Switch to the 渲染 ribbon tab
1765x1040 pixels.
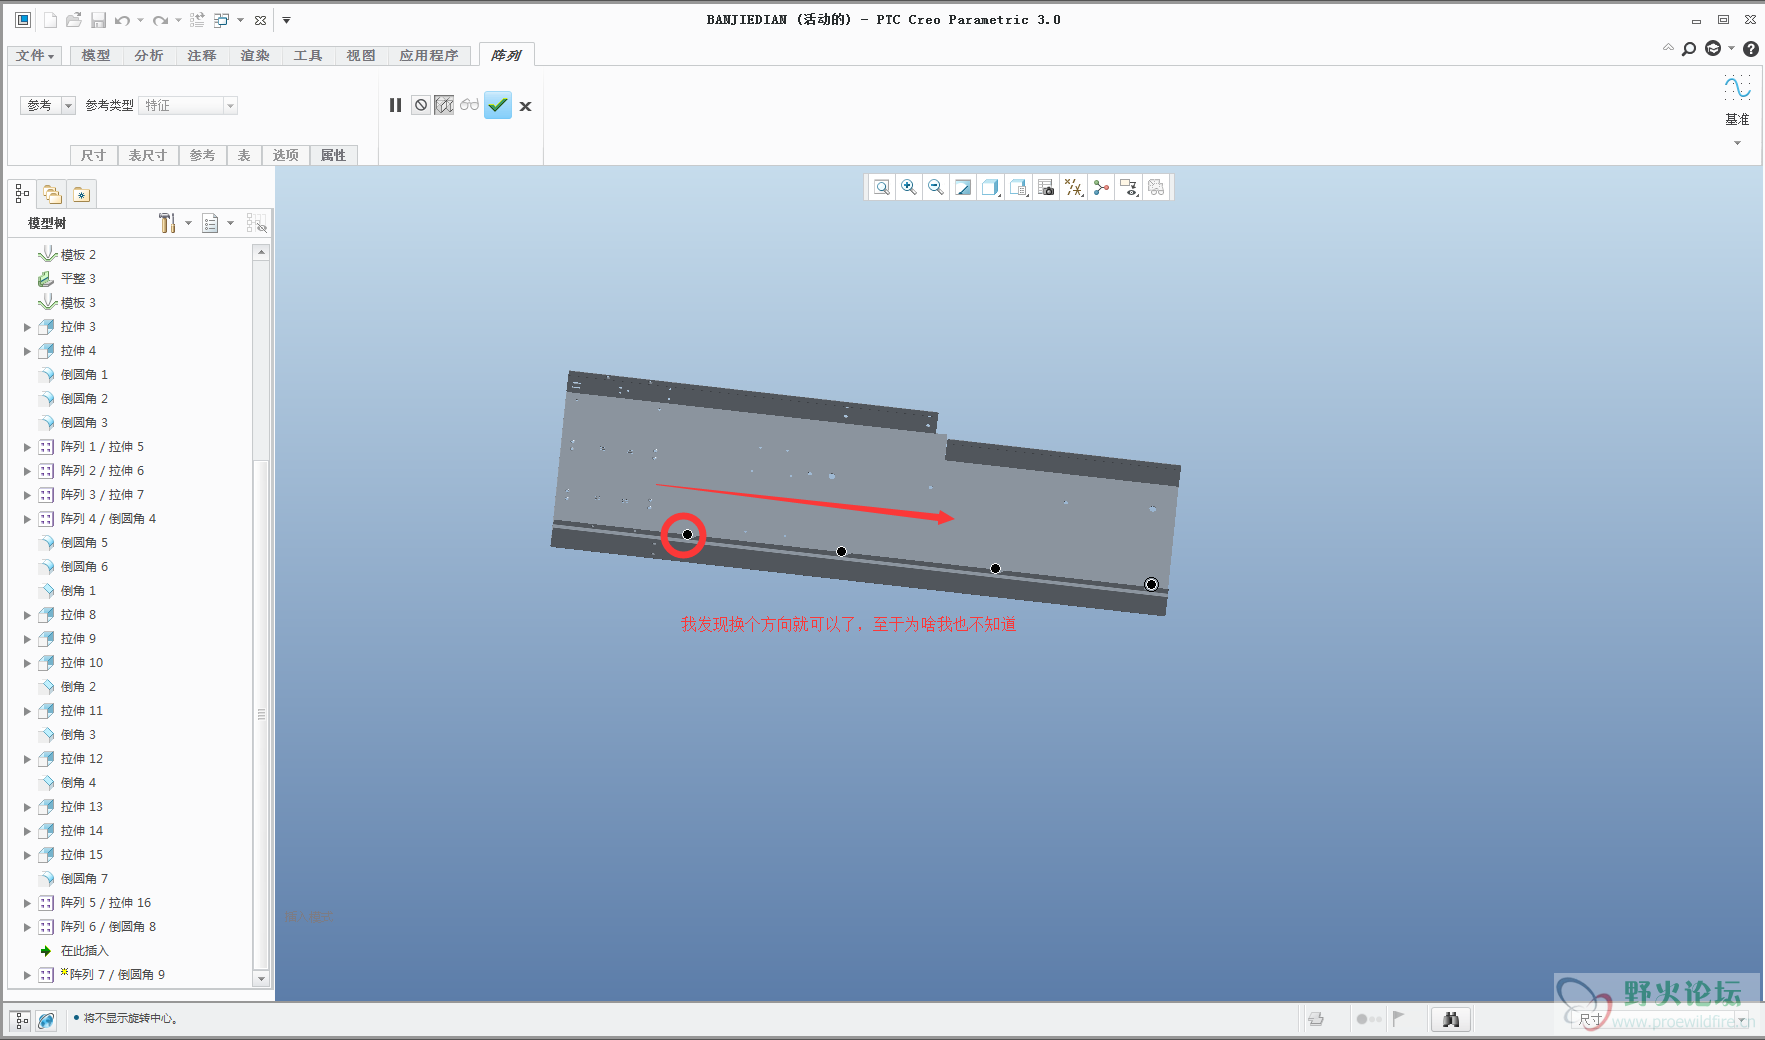point(255,55)
